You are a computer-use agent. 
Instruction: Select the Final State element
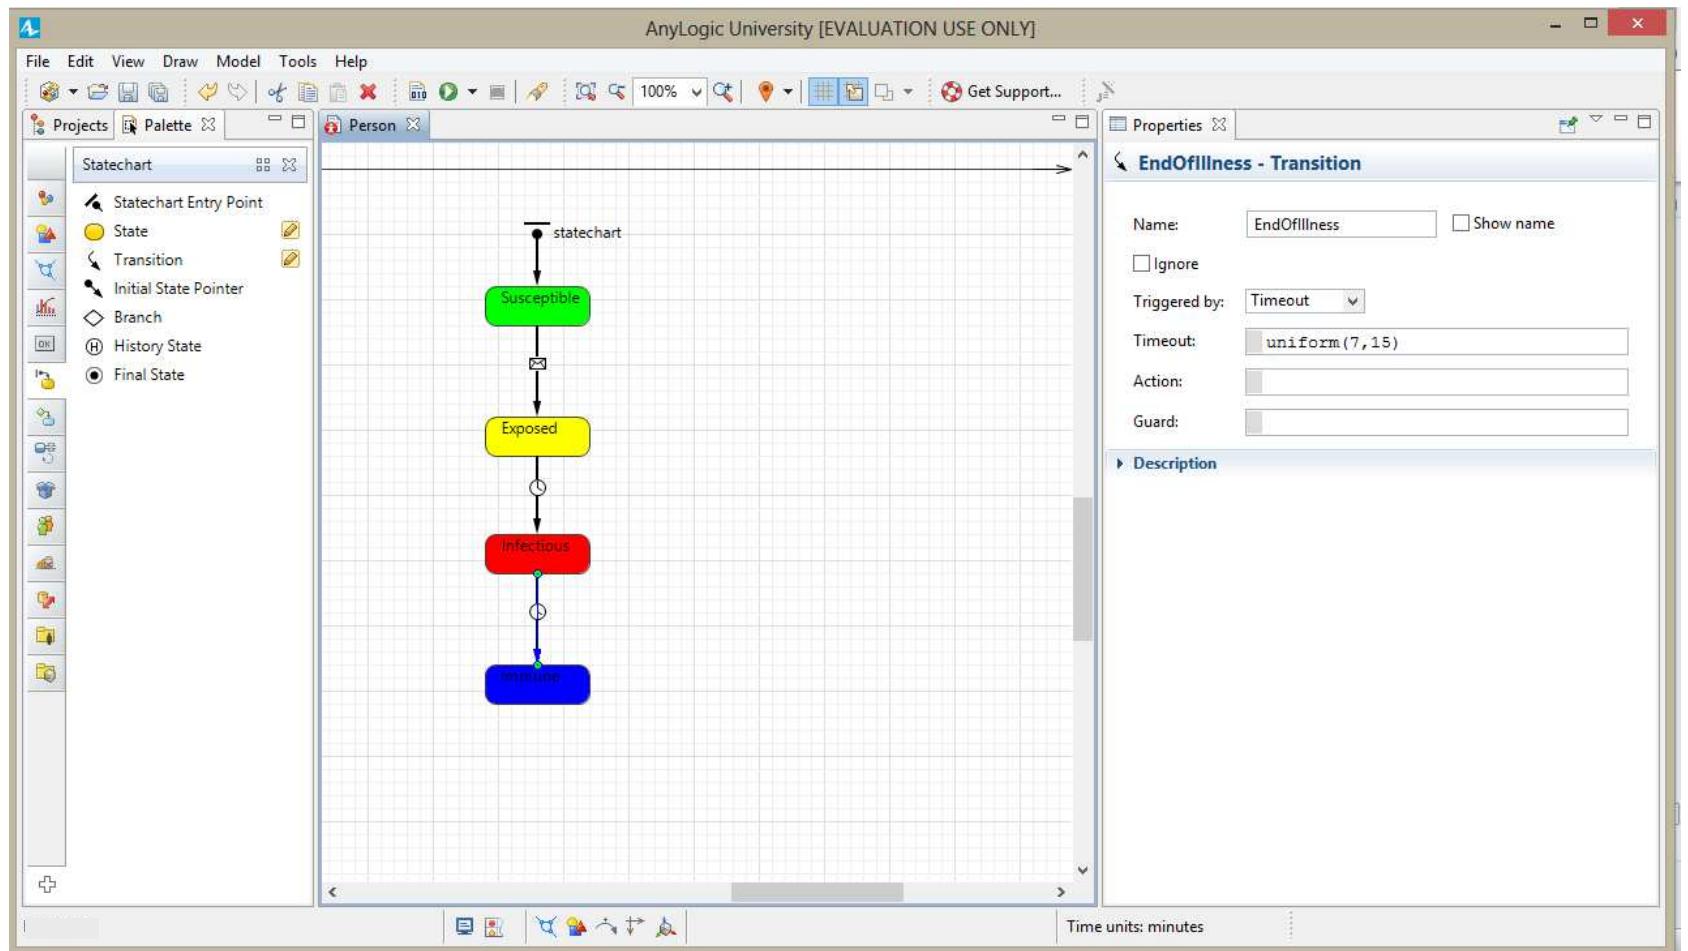pyautogui.click(x=135, y=375)
